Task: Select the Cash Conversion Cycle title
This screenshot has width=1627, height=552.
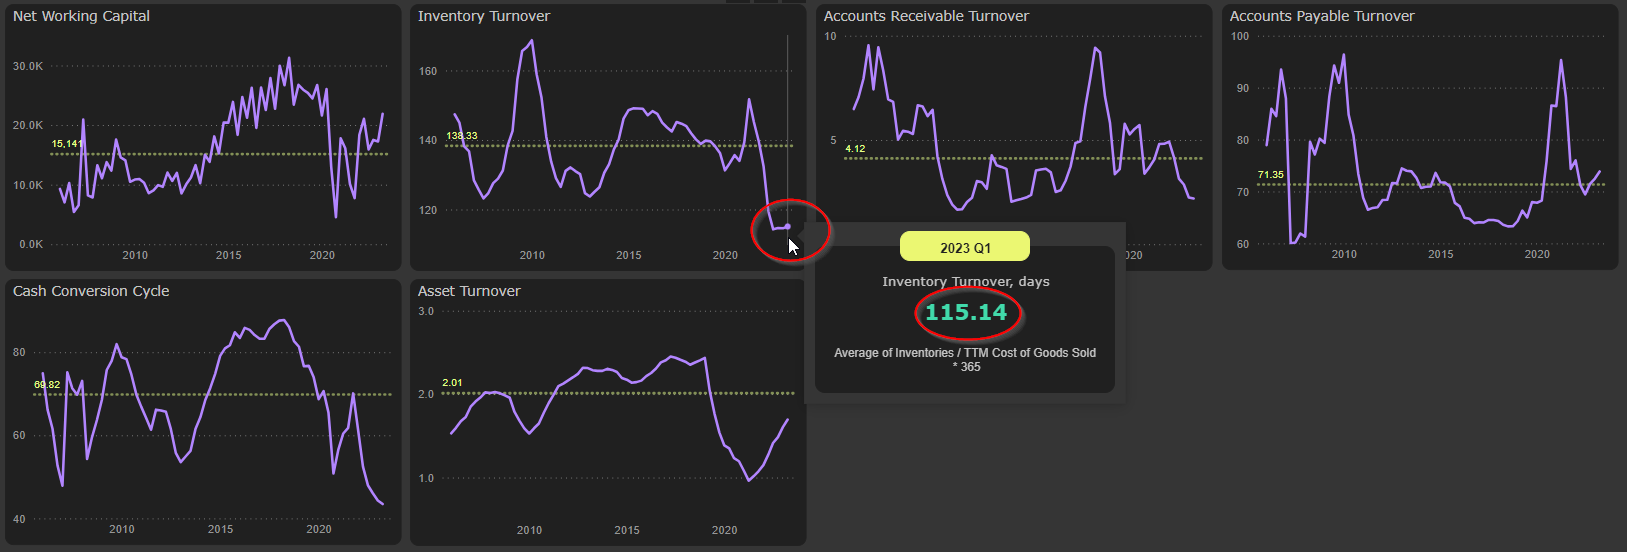Action: click(x=91, y=291)
